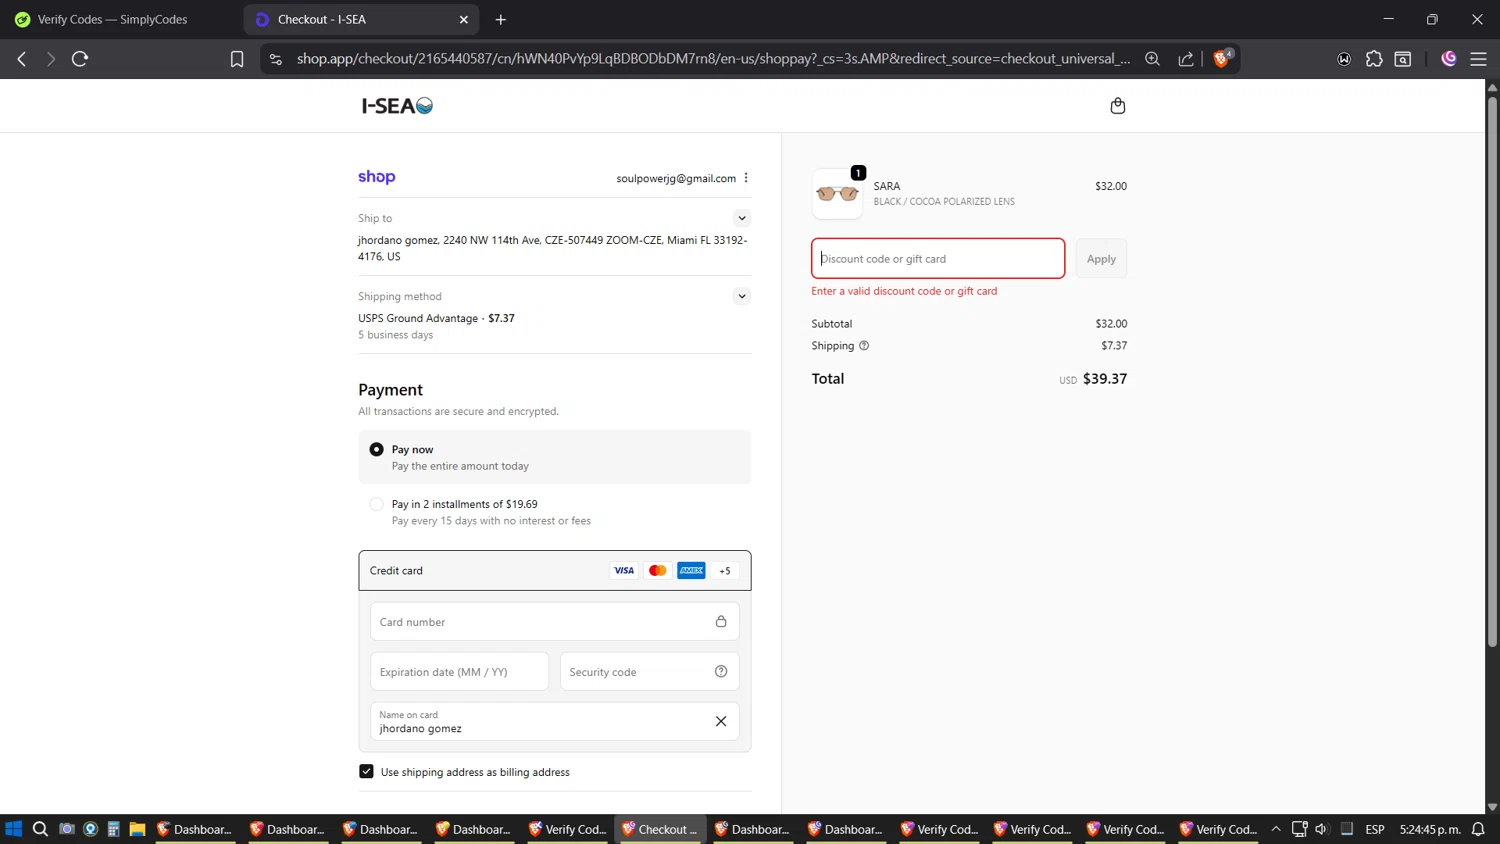Open a new browser tab

click(x=501, y=19)
